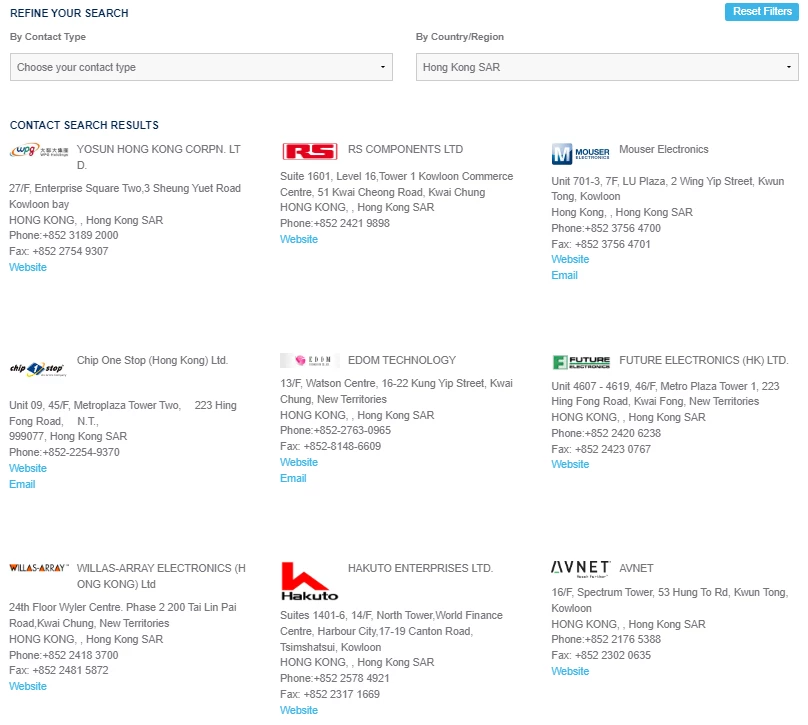Click WILLAS-ARRAY ELECTRONICS (HONG KONG) Ltd name
Image resolution: width=808 pixels, height=725 pixels.
pos(161,576)
